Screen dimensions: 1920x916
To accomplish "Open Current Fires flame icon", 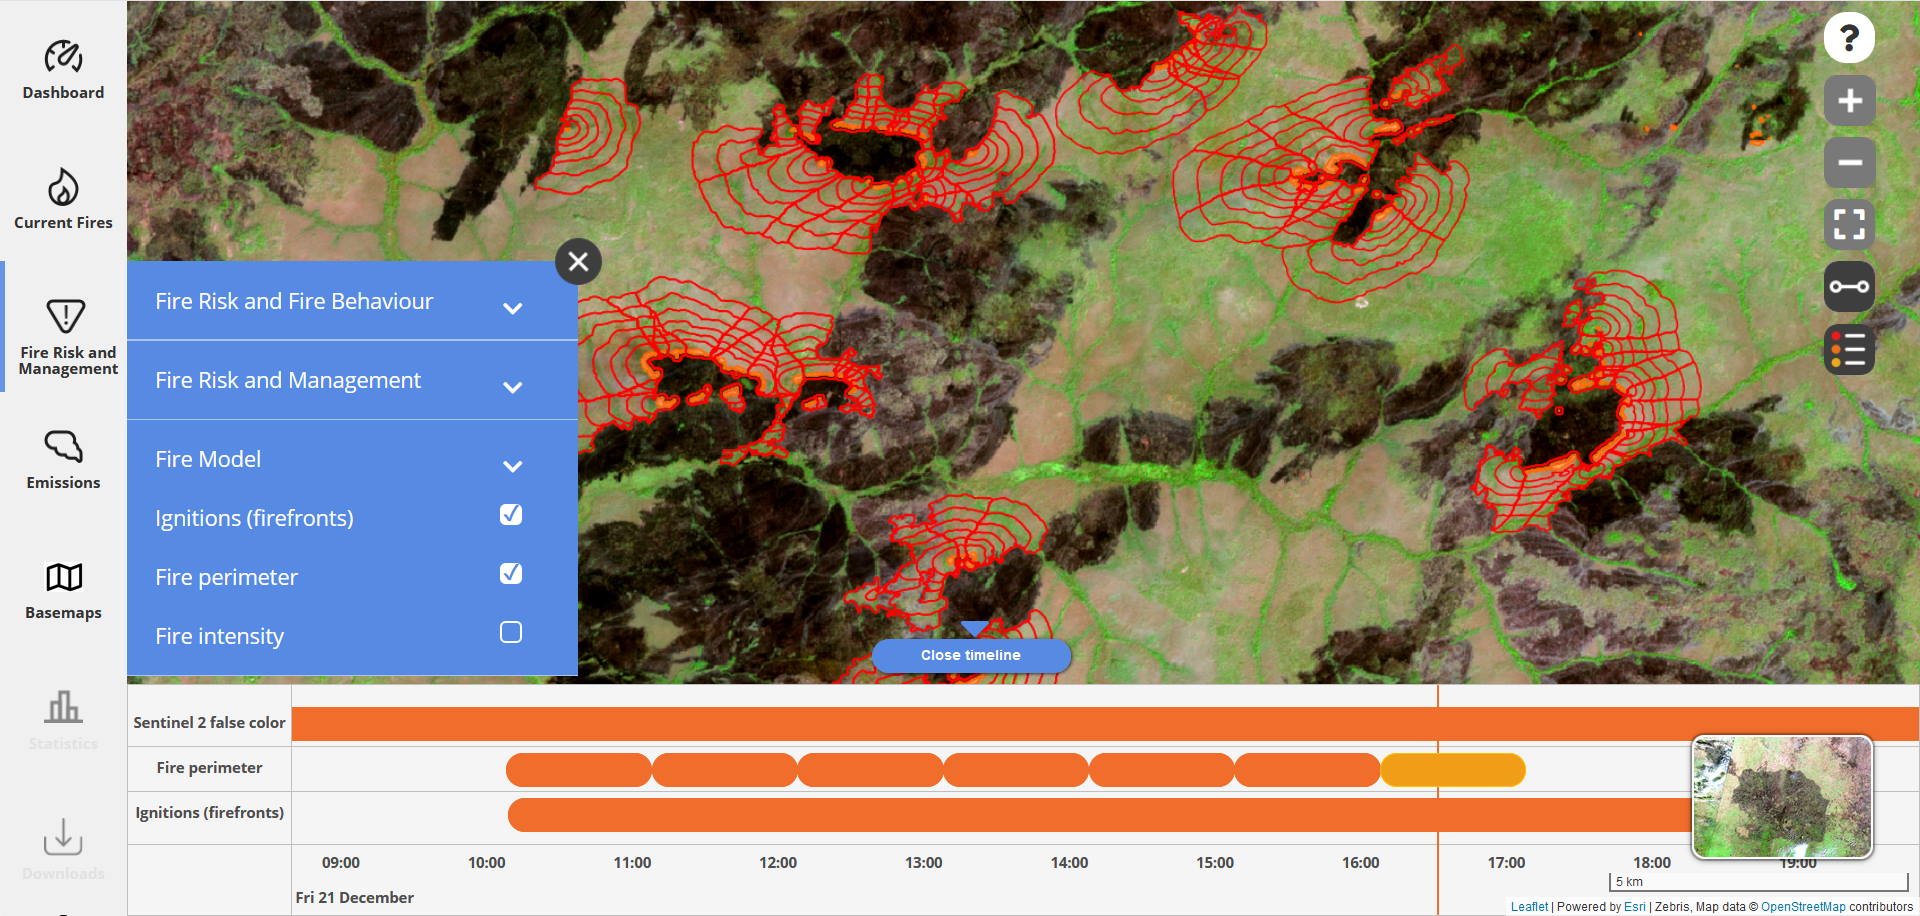I will pyautogui.click(x=63, y=198).
